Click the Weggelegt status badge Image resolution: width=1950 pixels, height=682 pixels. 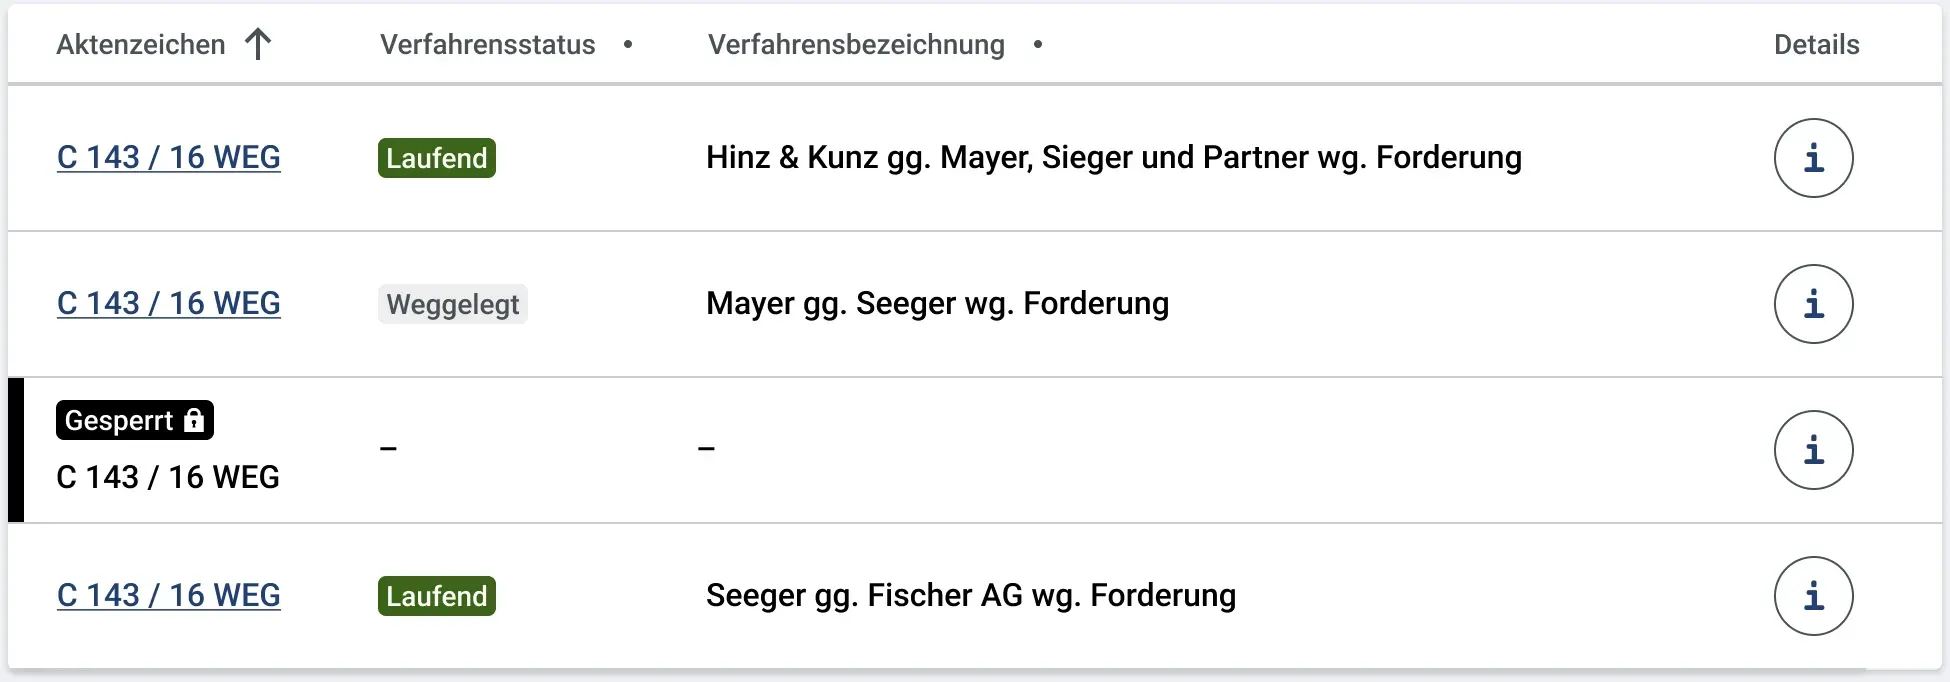pyautogui.click(x=453, y=304)
